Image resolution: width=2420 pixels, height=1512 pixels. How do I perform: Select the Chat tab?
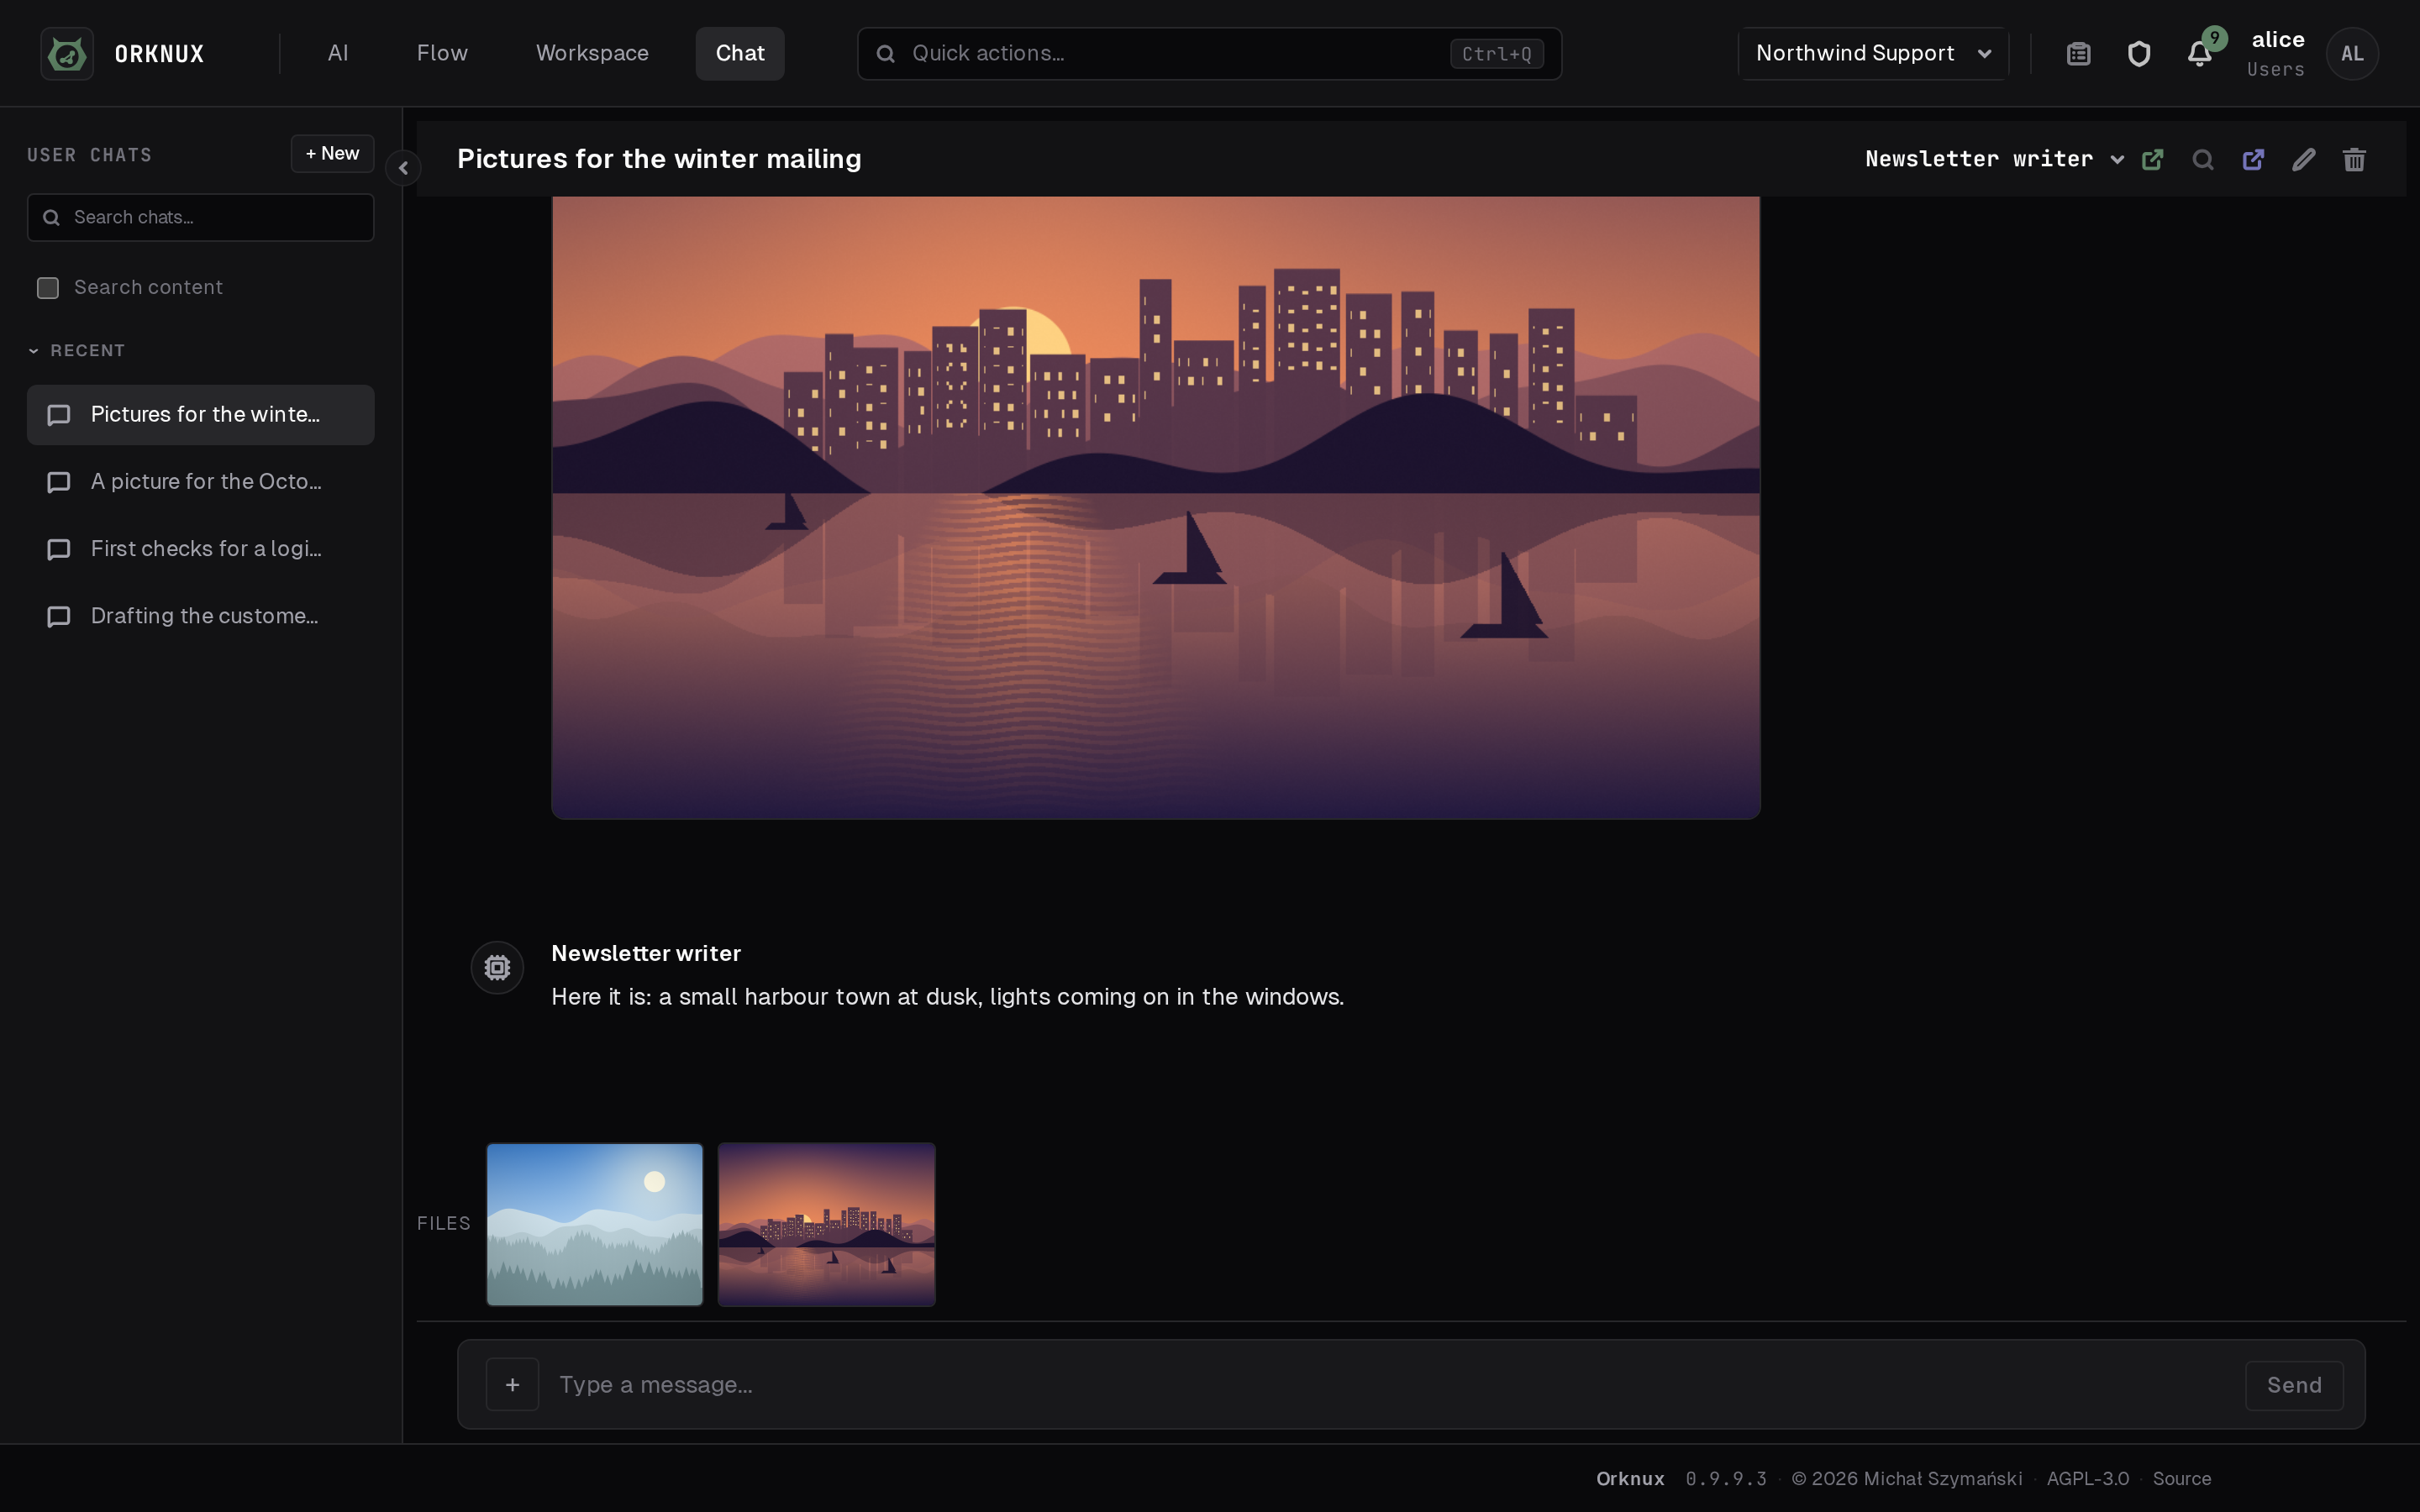point(740,53)
